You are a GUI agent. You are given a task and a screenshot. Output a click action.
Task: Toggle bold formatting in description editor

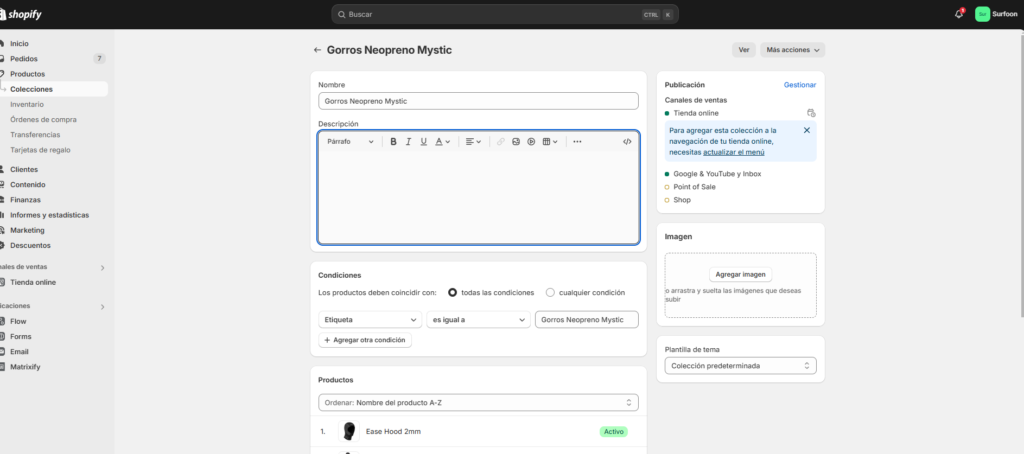coord(394,142)
